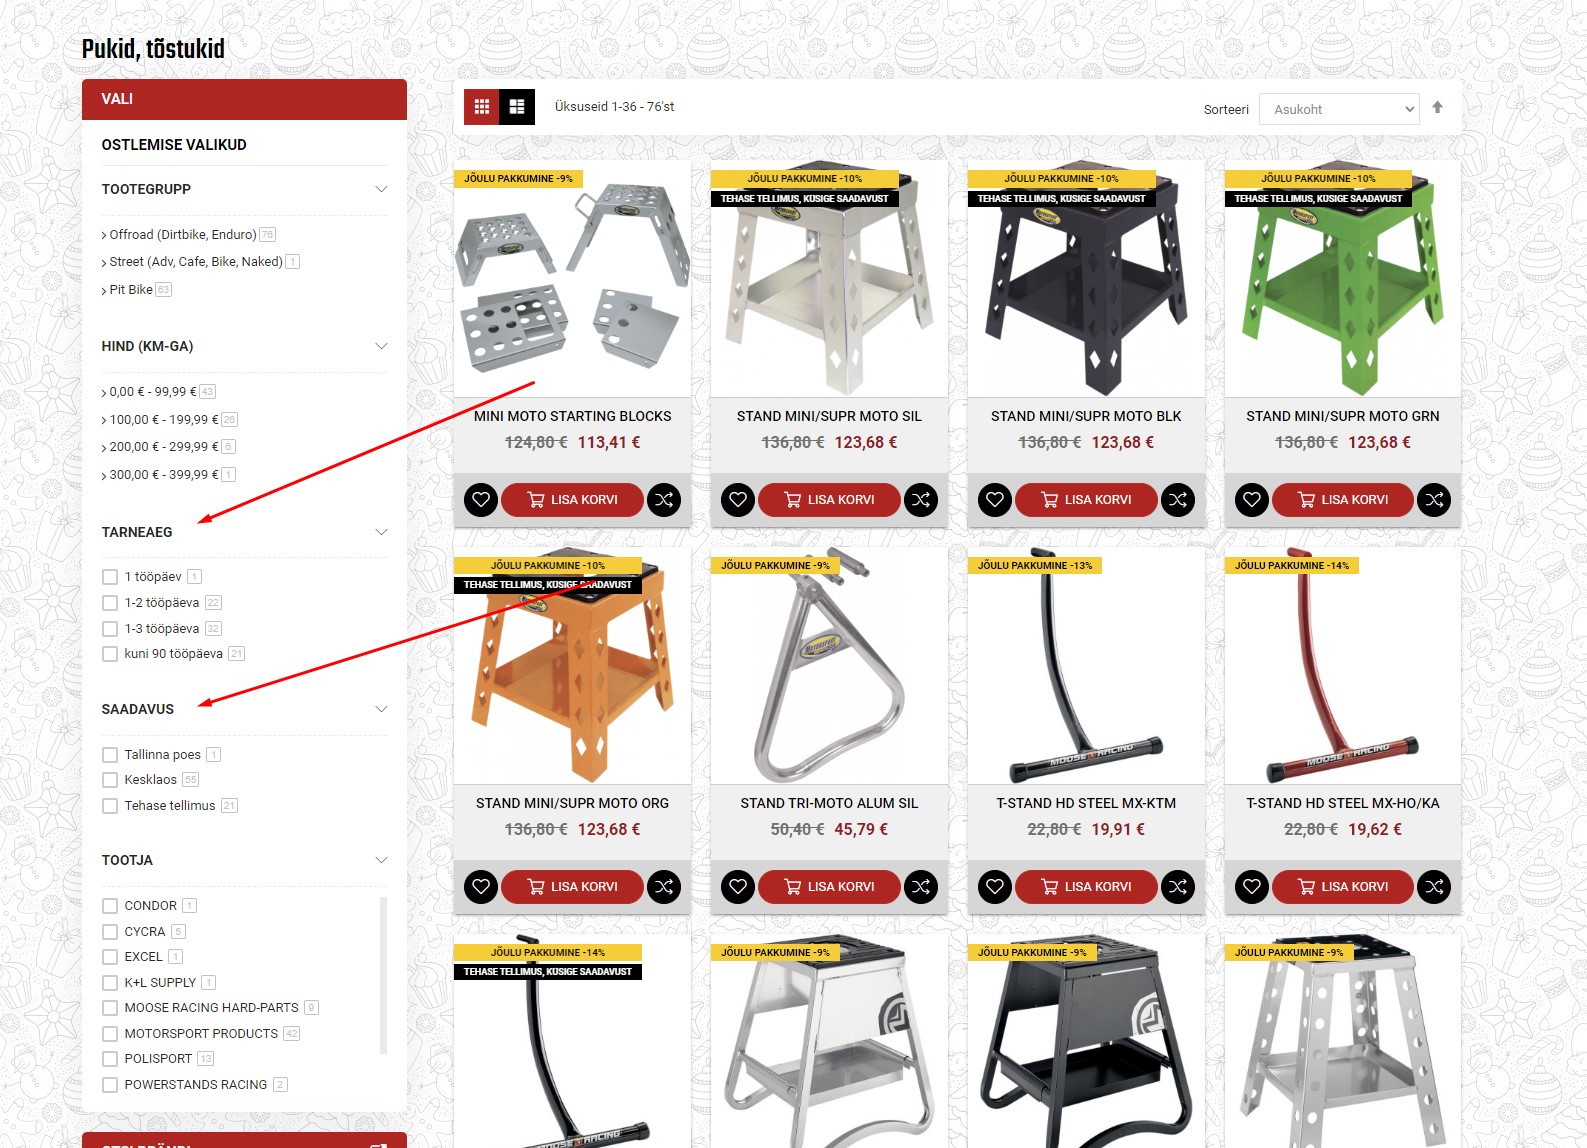Open Offroad (Dirtbike, Enduro) category
Screen dimensions: 1587x1148
[x=182, y=235]
